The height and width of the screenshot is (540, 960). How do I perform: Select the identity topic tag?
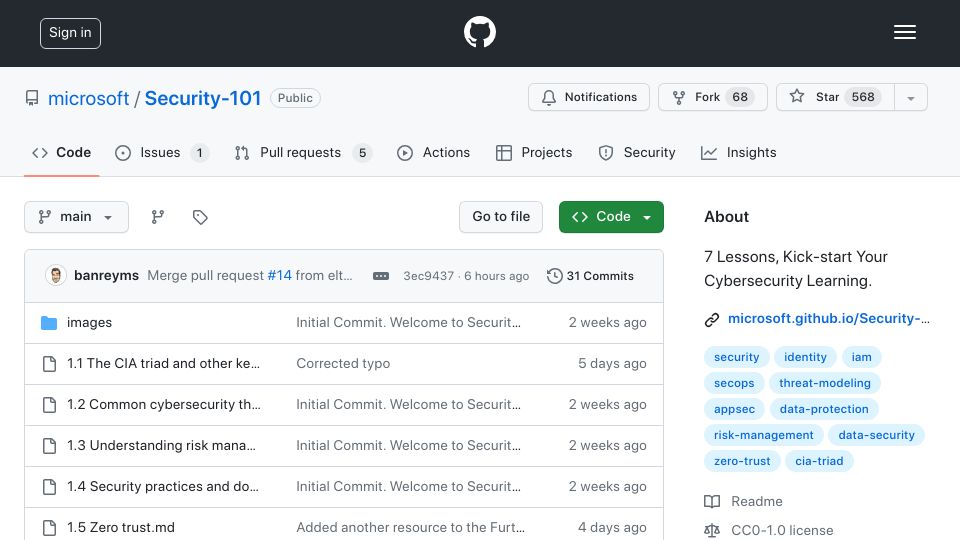coord(805,357)
